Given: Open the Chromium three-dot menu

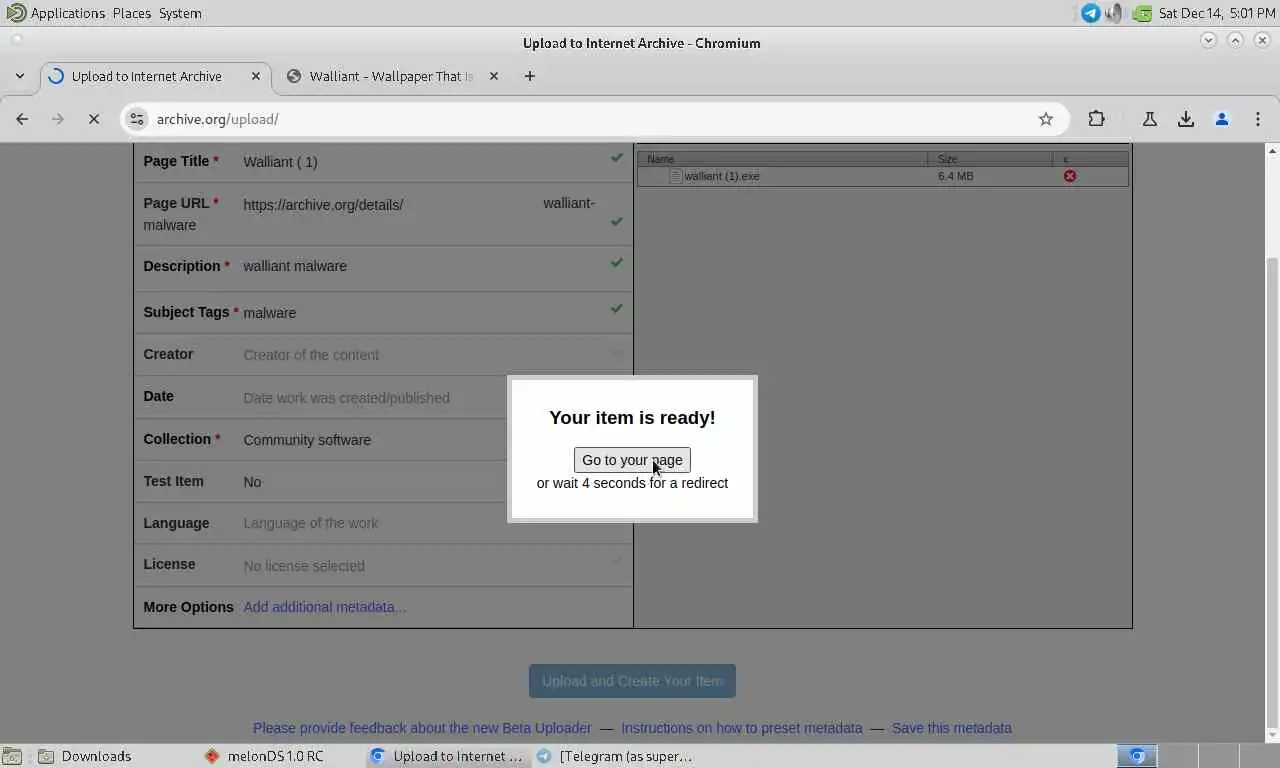Looking at the screenshot, I should pos(1258,119).
